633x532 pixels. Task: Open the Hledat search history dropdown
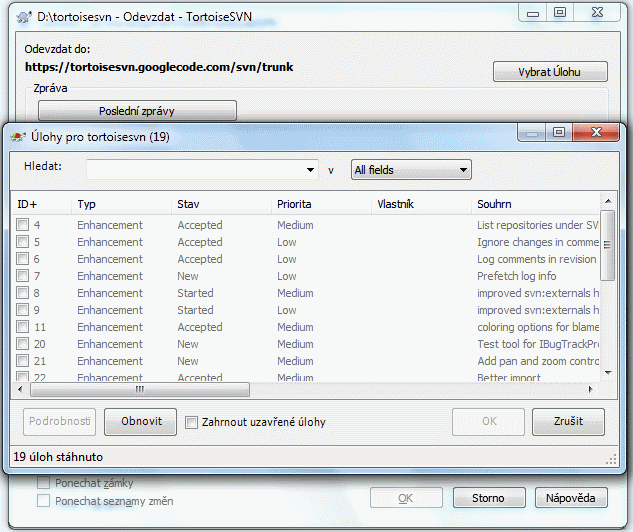310,170
